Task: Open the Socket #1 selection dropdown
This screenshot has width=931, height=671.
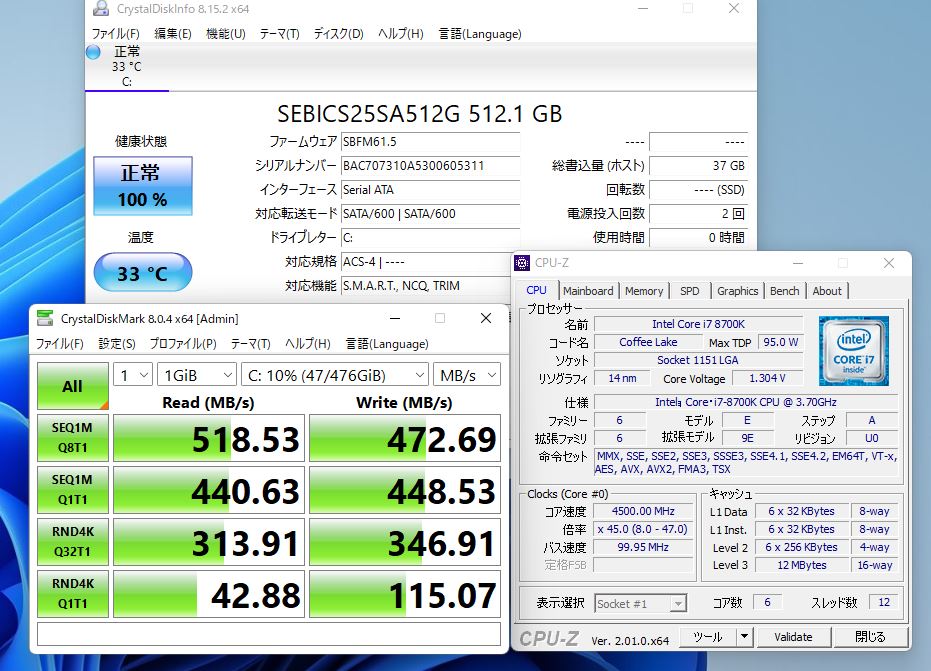Action: [641, 604]
